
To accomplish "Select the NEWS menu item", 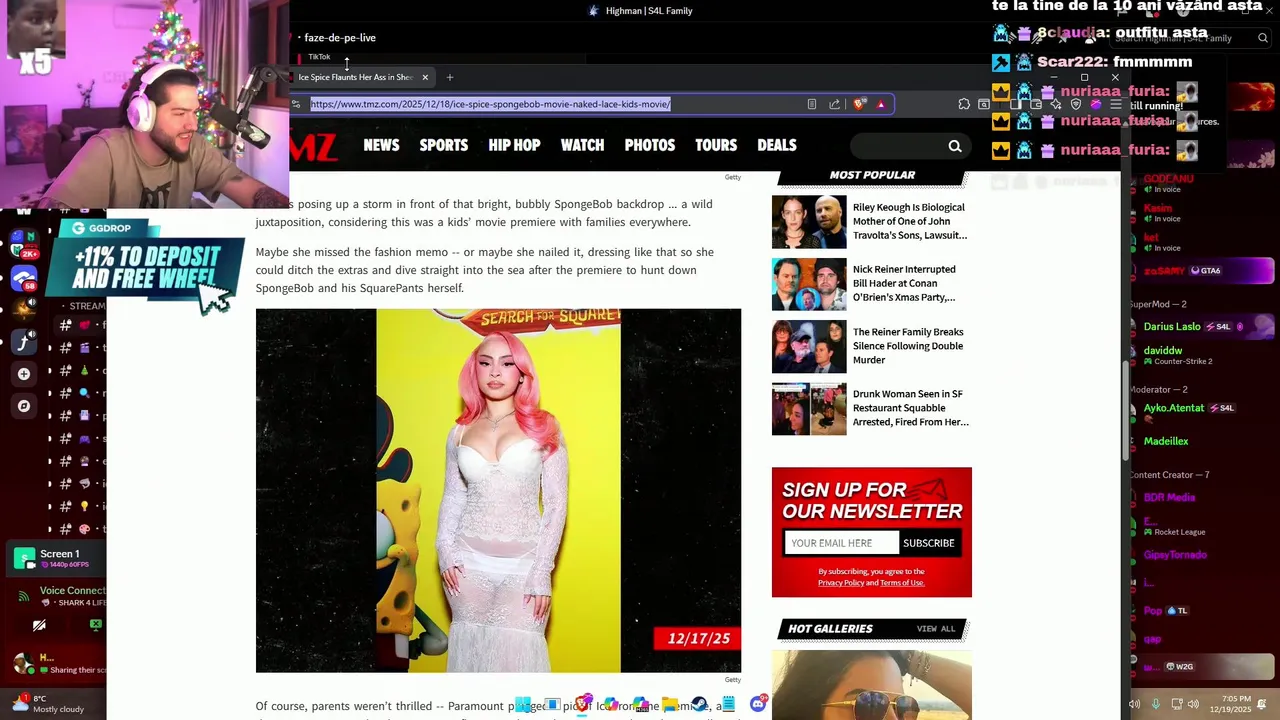I will (381, 145).
